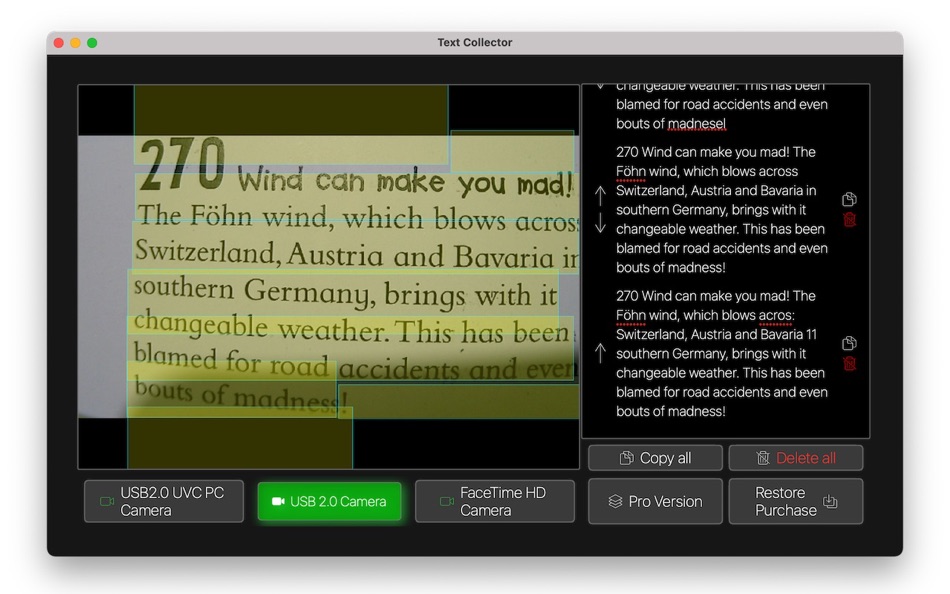The image size is (950, 594).
Task: Click the misspelled word 'madnesel' in the first entry
Action: (x=697, y=124)
